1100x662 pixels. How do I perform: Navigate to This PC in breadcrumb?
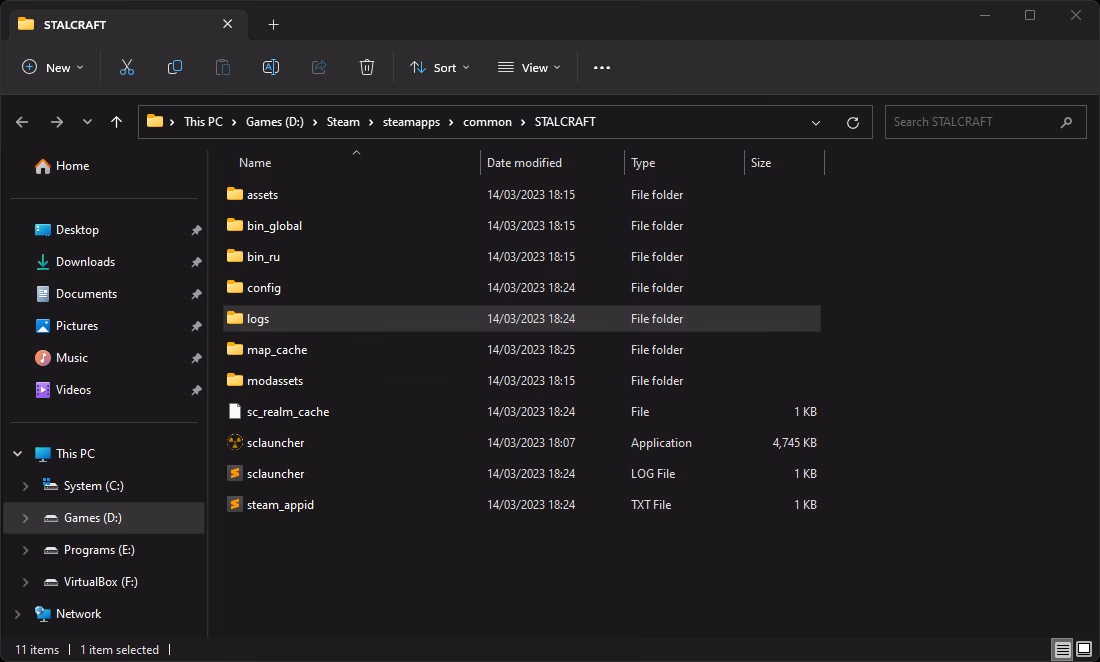[x=203, y=122]
